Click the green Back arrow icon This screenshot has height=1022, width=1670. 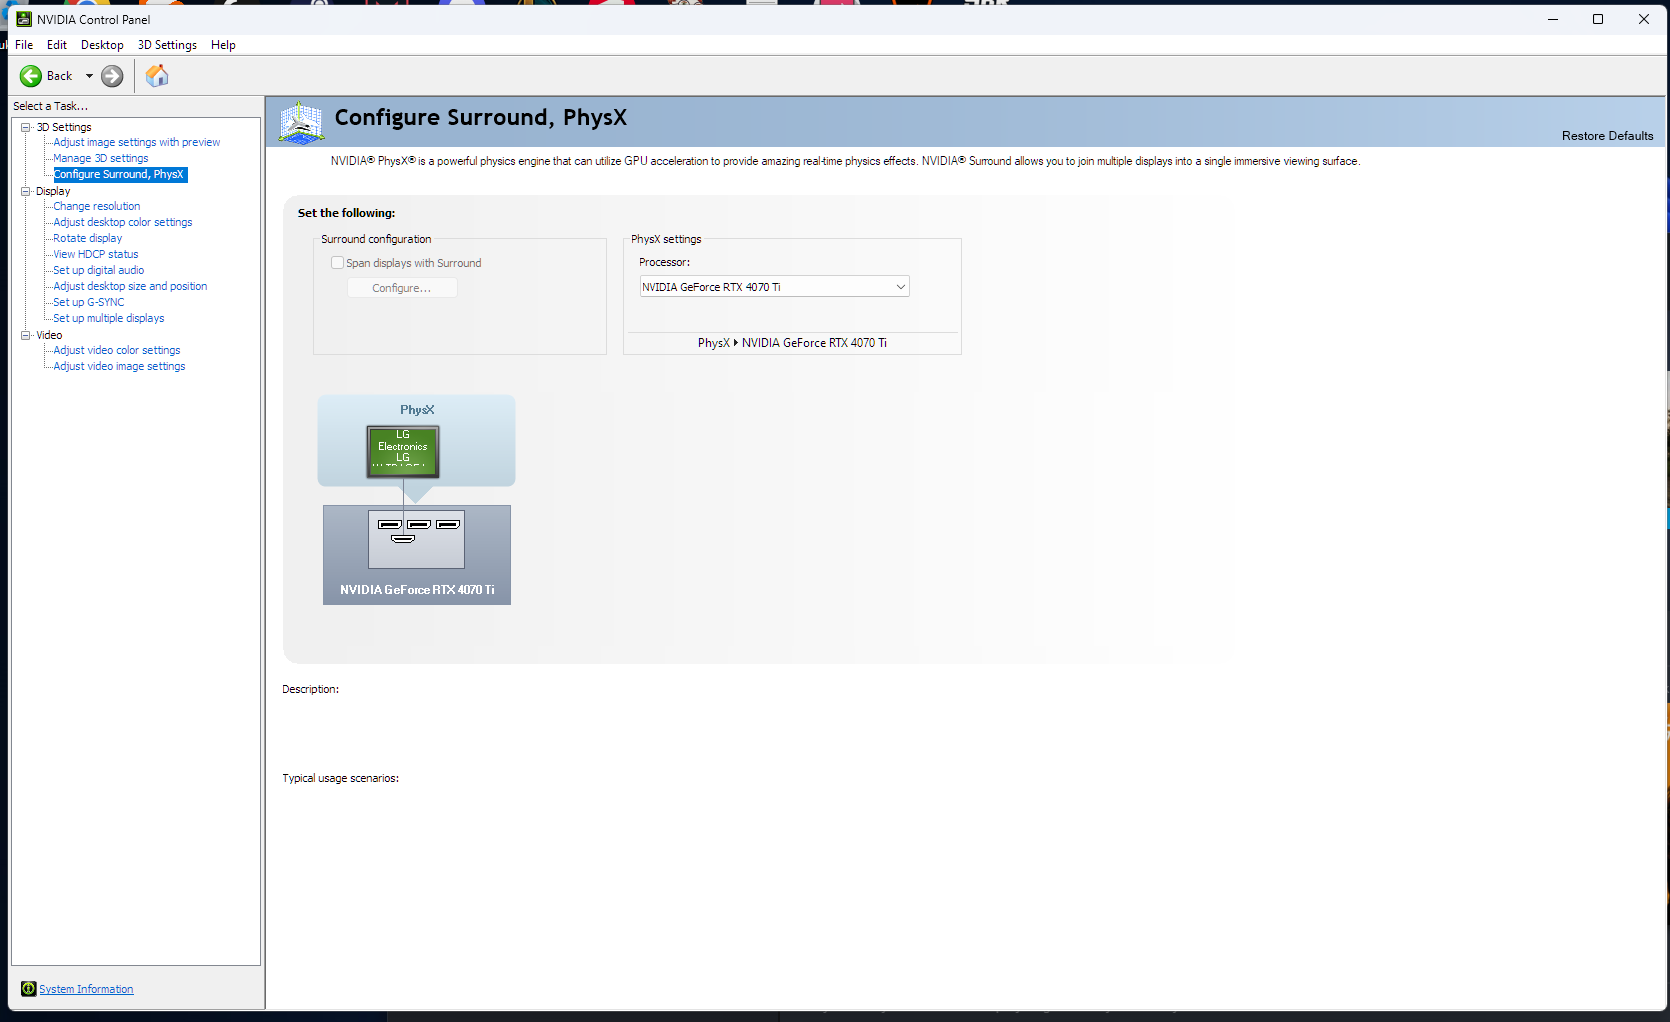(x=31, y=76)
